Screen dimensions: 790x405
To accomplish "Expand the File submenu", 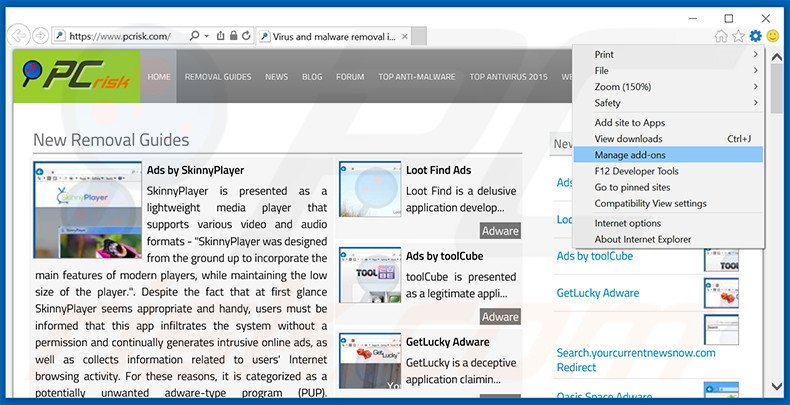I will coord(668,71).
